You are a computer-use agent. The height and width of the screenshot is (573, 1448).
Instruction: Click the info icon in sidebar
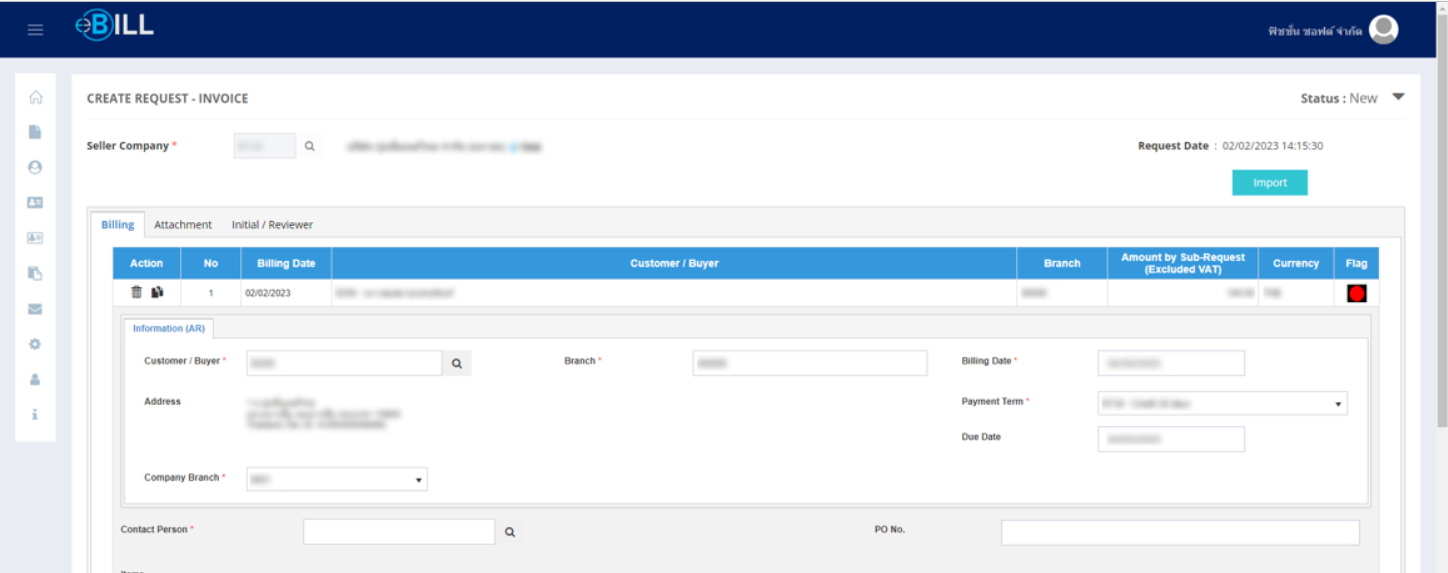[35, 414]
